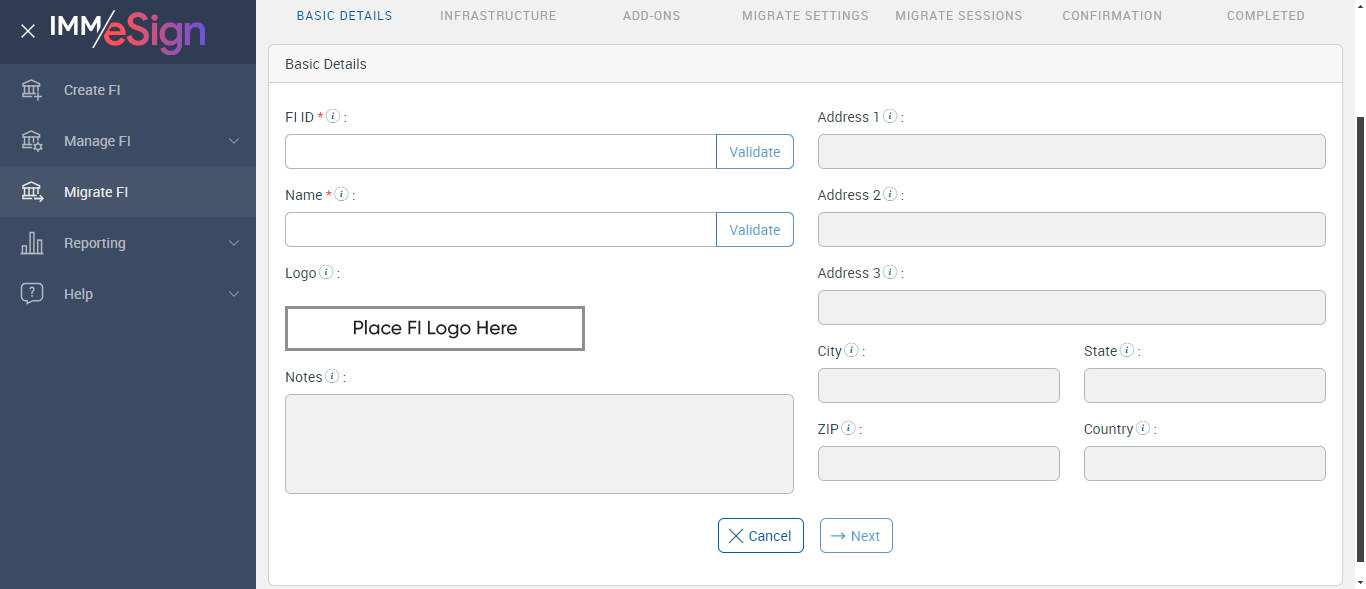Expand the Reporting submenu chevron
Image resolution: width=1366 pixels, height=589 pixels.
[234, 243]
